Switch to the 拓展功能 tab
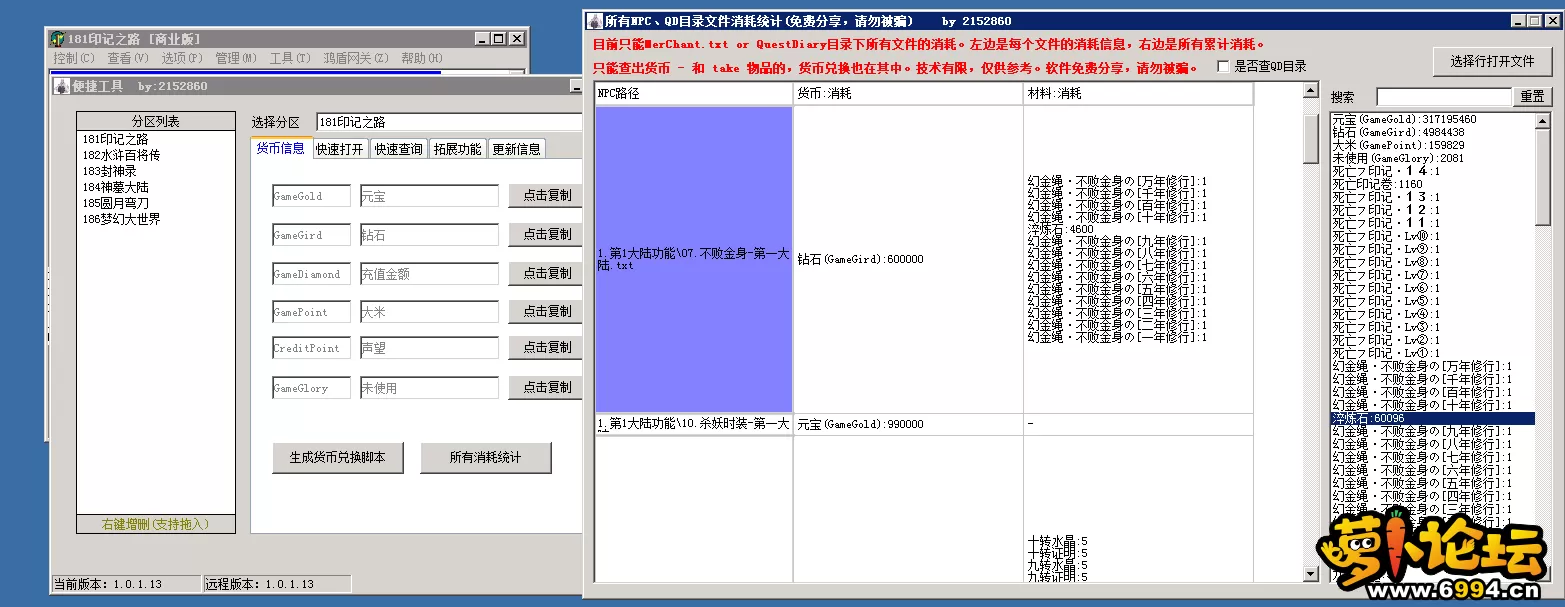Viewport: 1565px width, 607px height. pyautogui.click(x=457, y=149)
